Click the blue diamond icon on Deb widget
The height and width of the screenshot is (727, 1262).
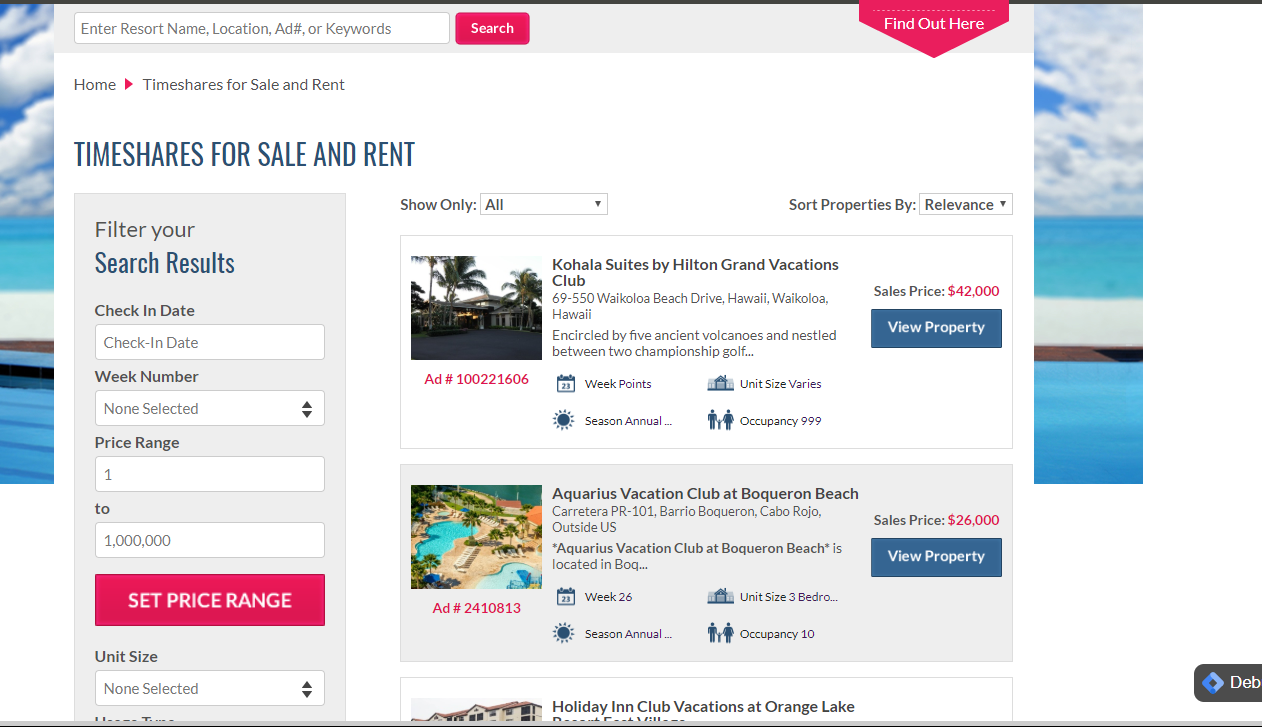[x=1213, y=682]
